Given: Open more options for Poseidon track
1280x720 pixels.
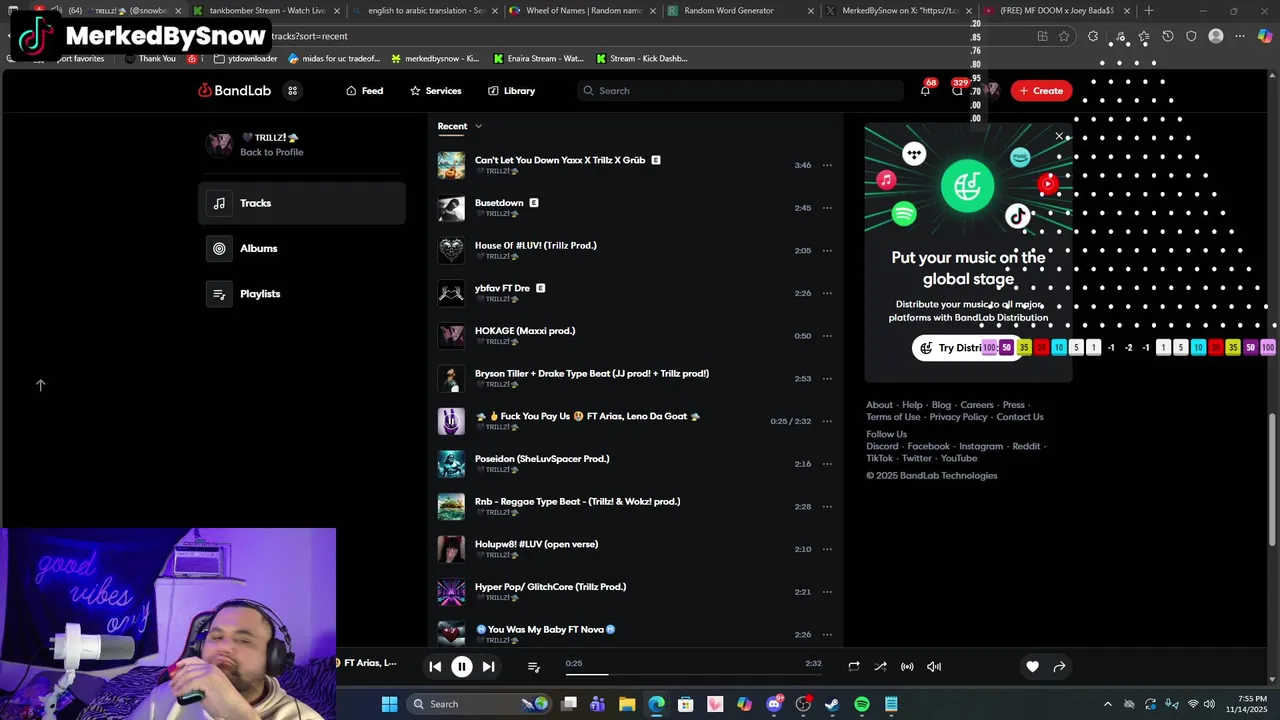Looking at the screenshot, I should [x=827, y=464].
